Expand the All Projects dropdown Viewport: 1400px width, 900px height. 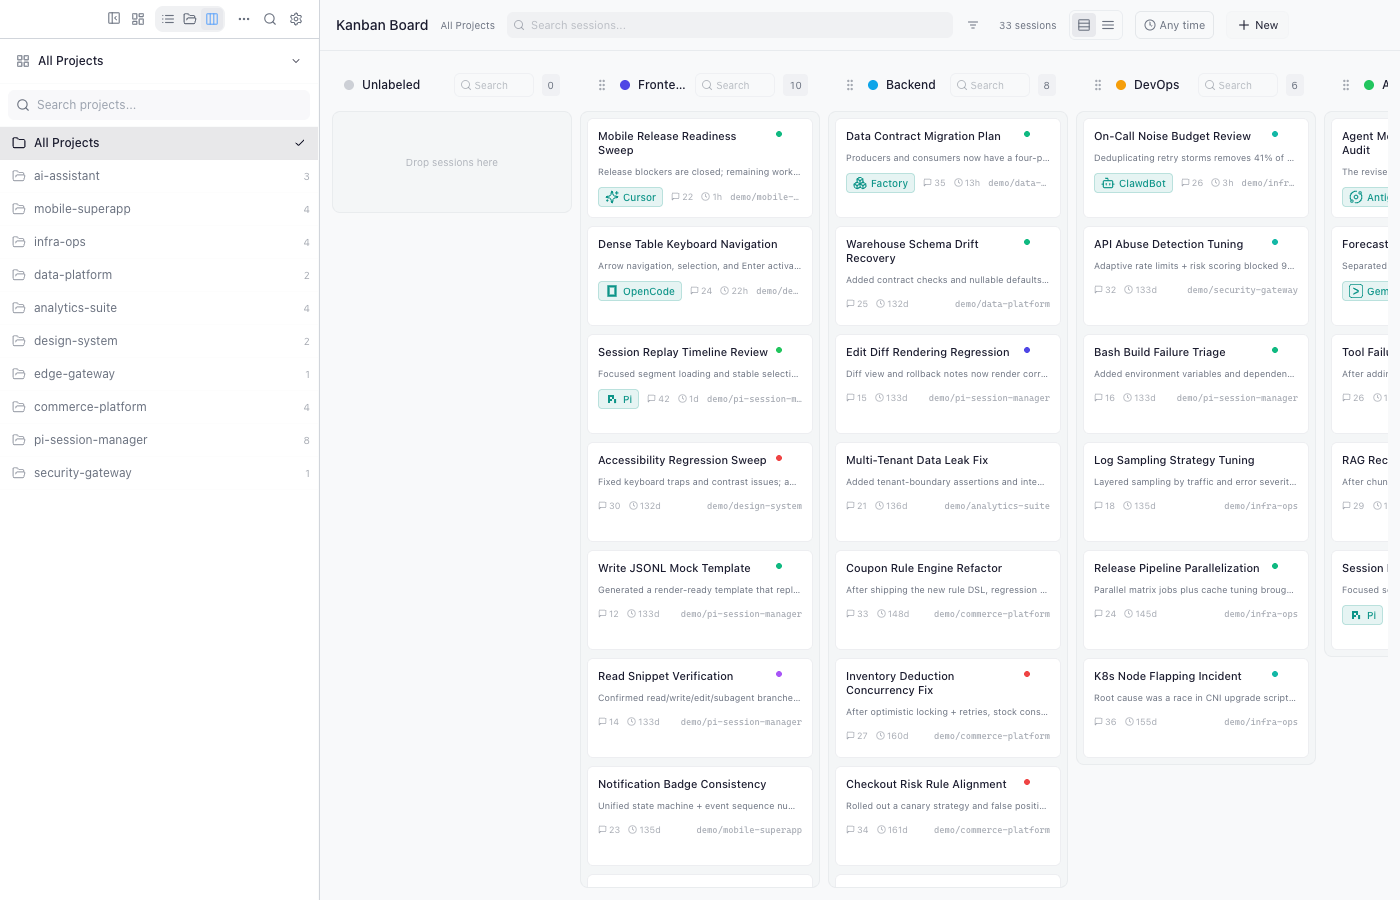159,61
